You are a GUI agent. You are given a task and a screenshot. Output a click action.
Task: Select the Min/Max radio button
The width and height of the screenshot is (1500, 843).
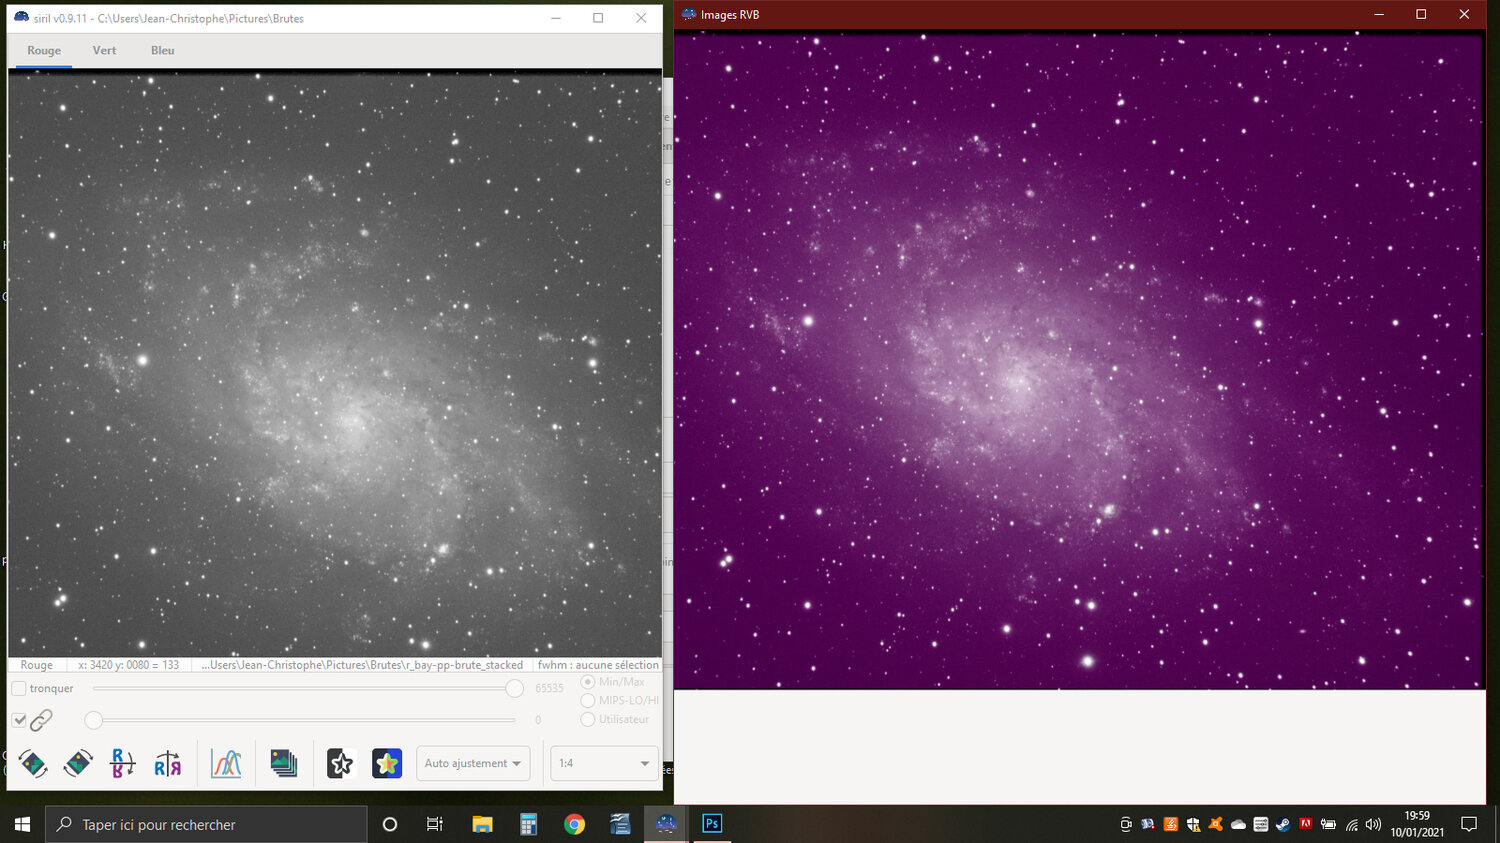pos(588,682)
